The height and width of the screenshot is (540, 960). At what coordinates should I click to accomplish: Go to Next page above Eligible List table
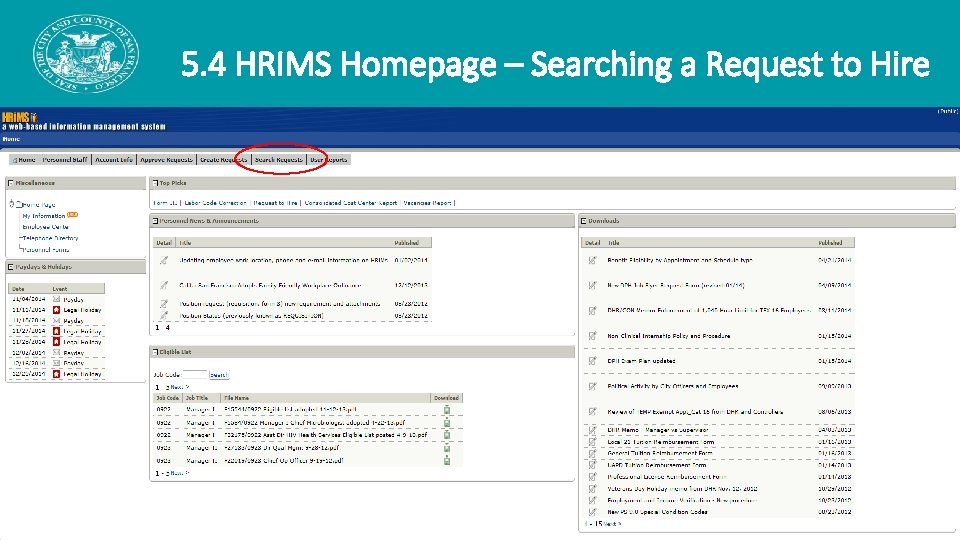(178, 388)
